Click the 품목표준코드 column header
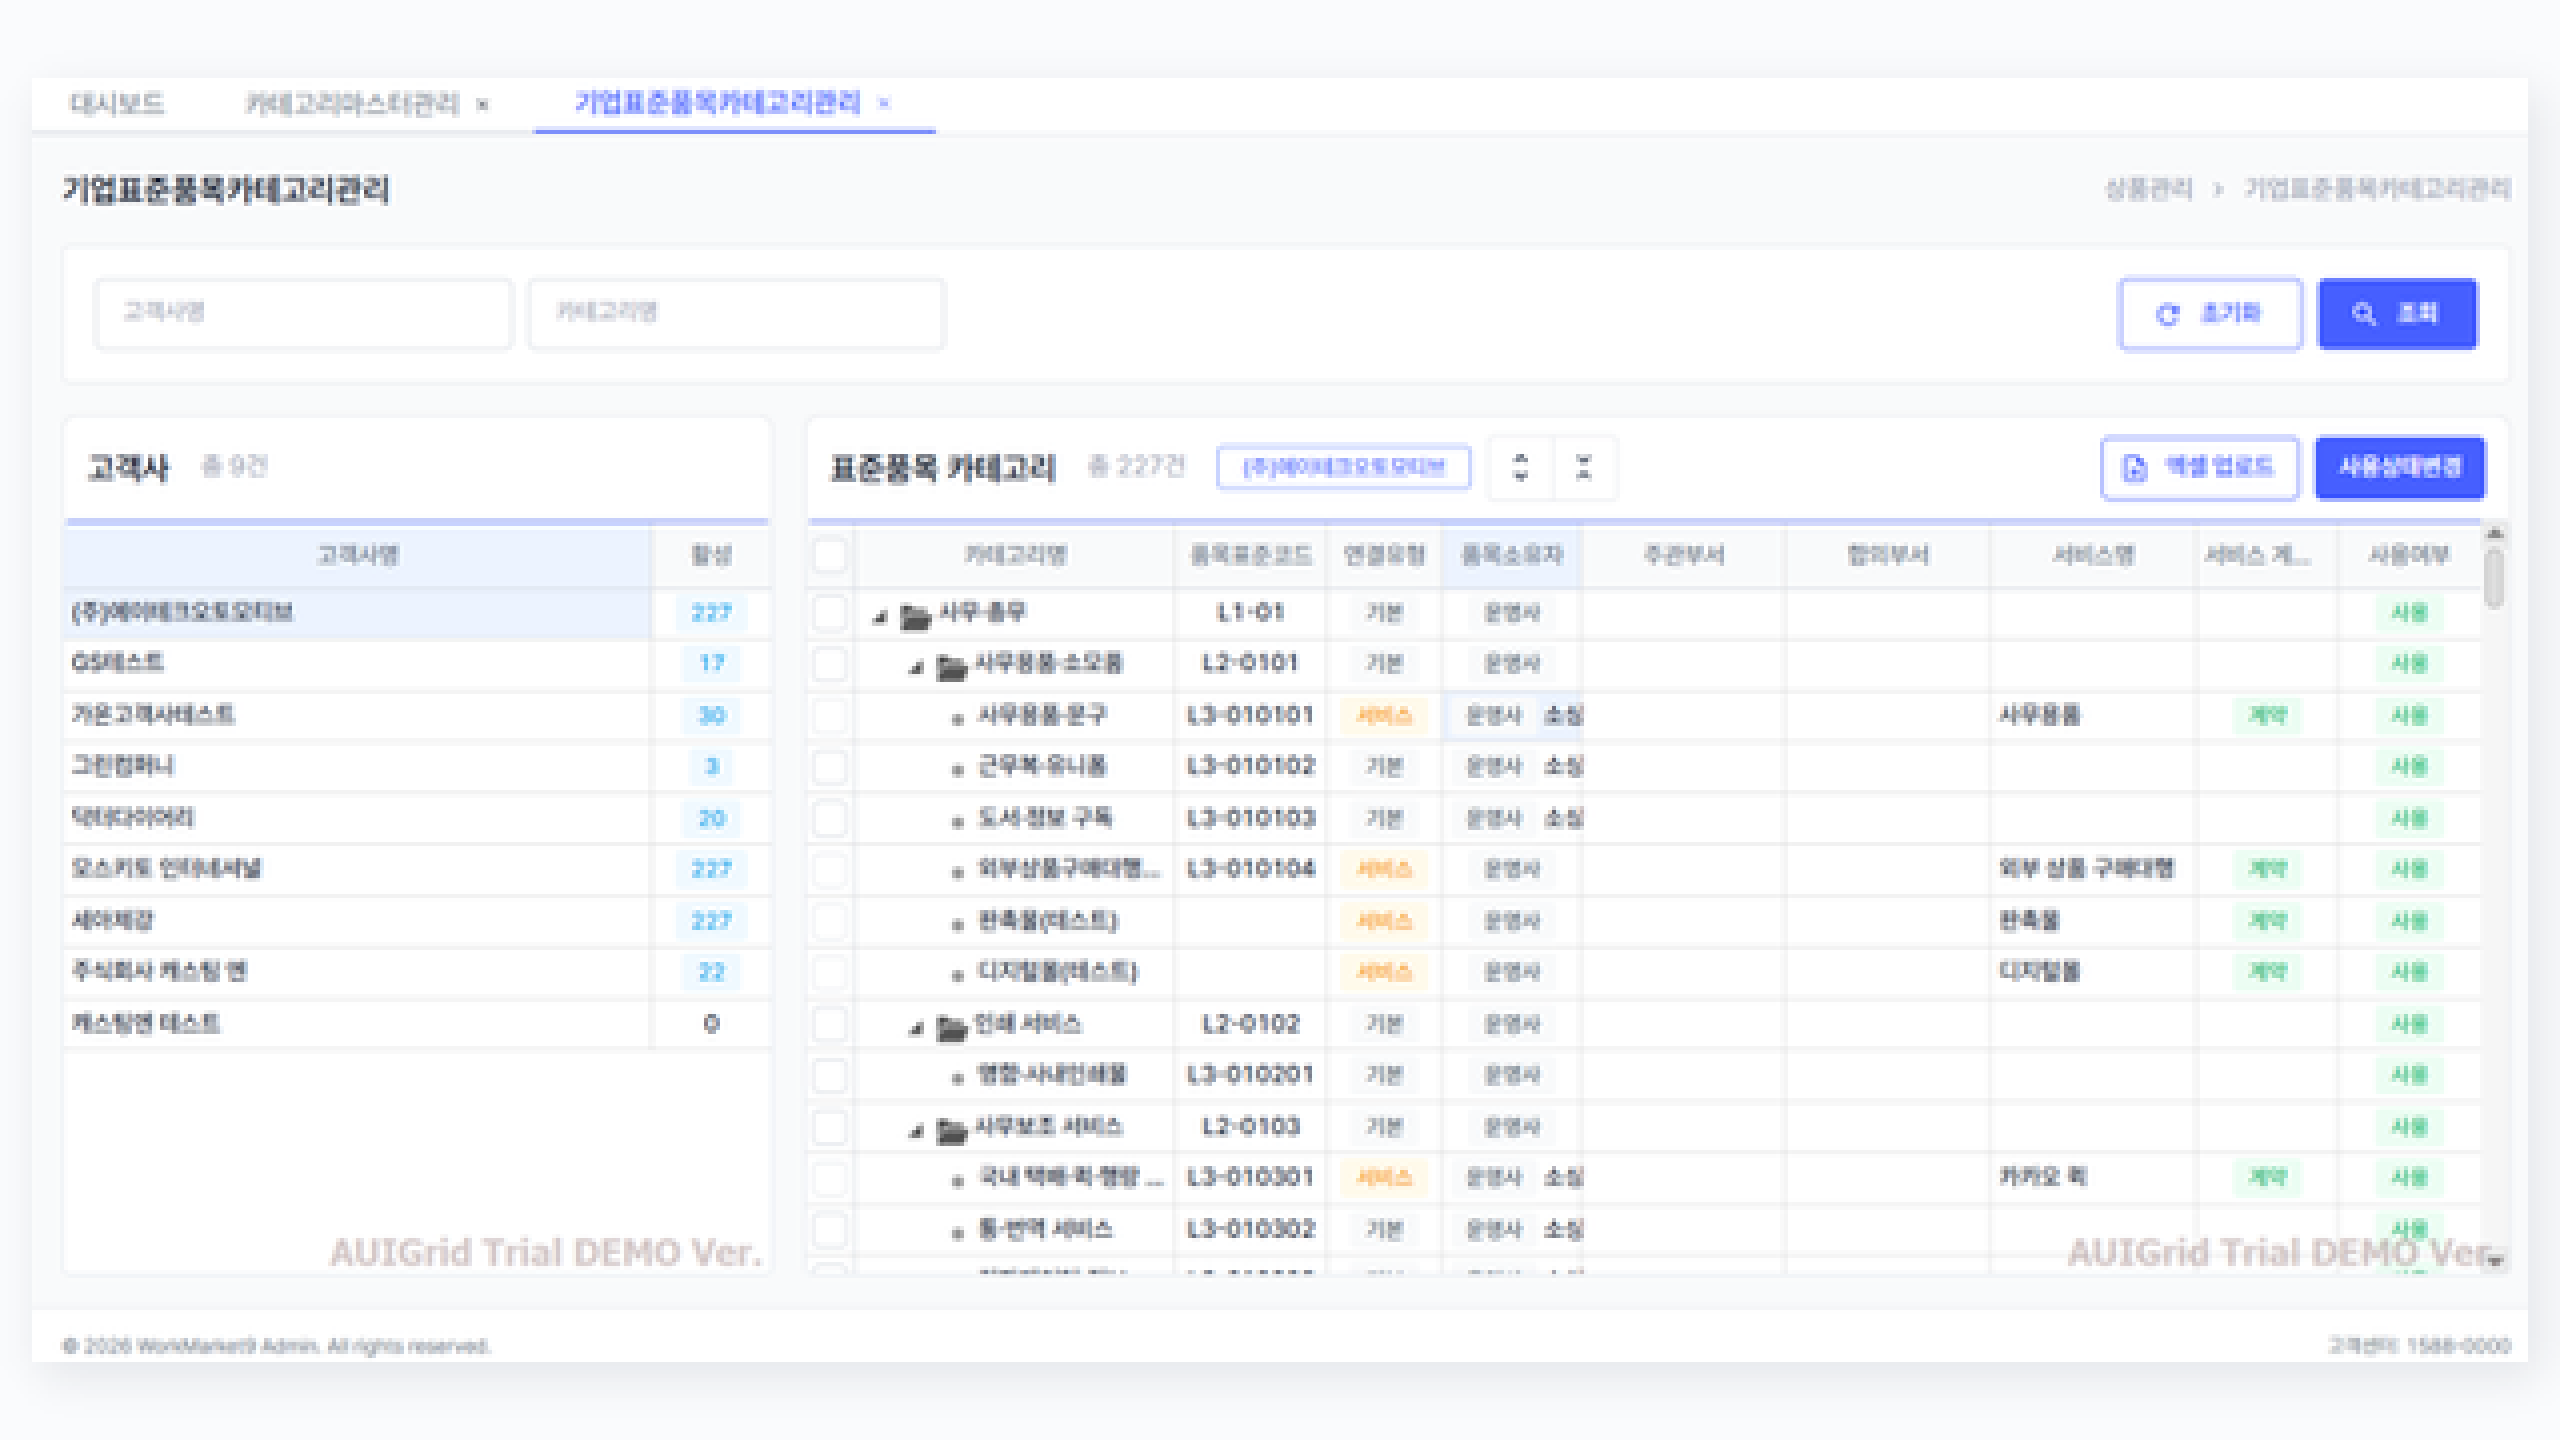 pos(1250,555)
